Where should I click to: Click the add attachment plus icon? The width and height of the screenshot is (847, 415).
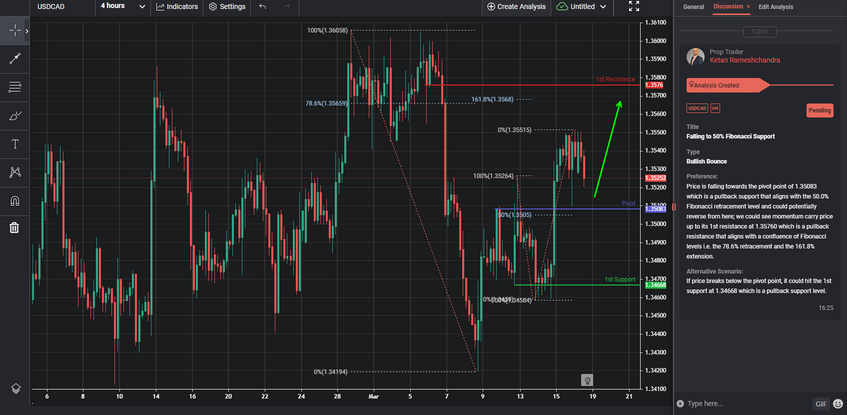(680, 404)
